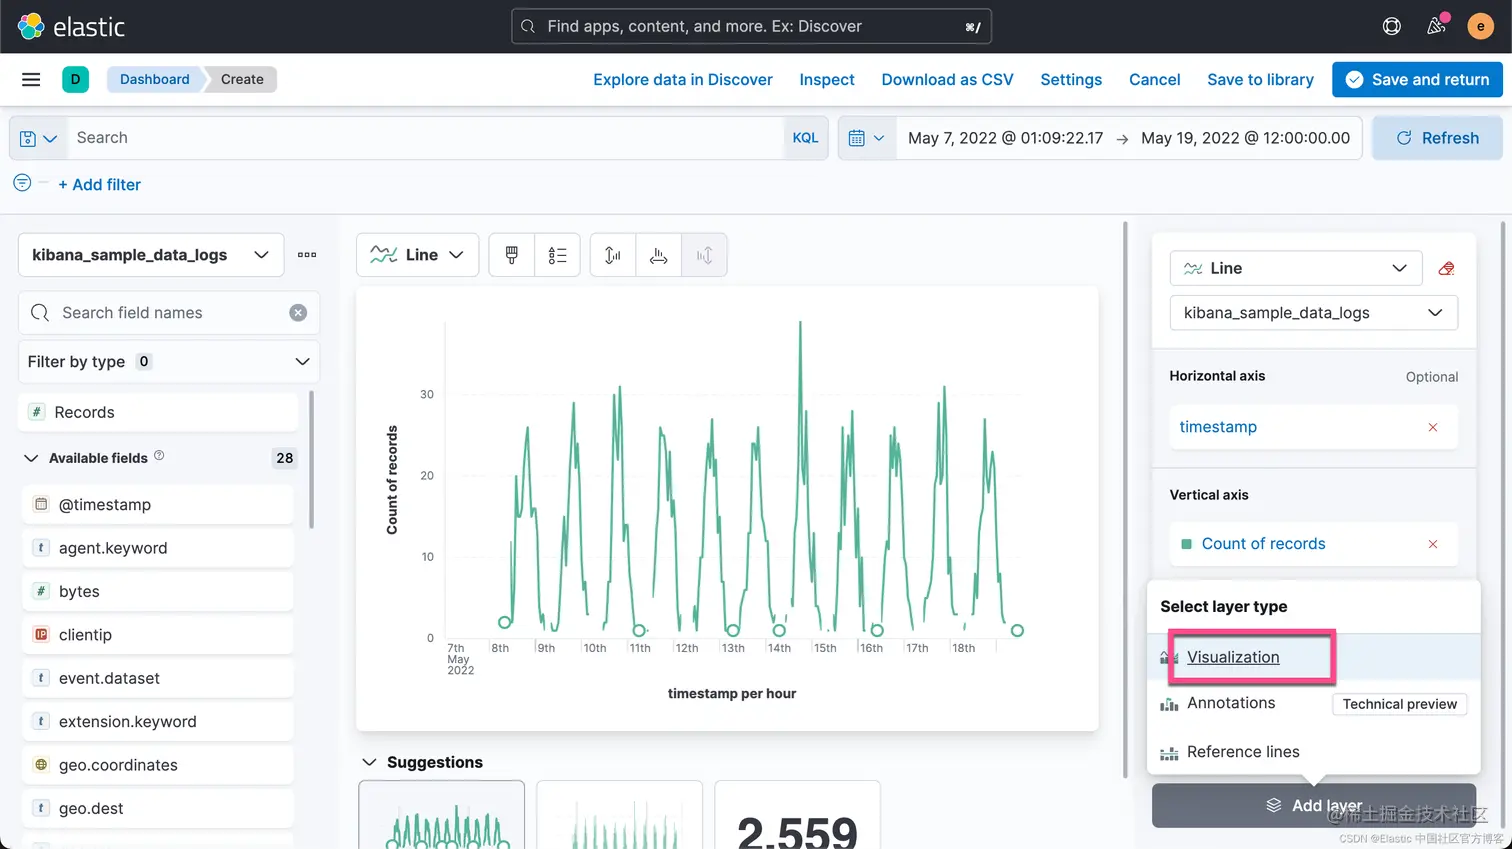The width and height of the screenshot is (1512, 849).
Task: Clear layer using the eraser icon
Action: coord(1446,268)
